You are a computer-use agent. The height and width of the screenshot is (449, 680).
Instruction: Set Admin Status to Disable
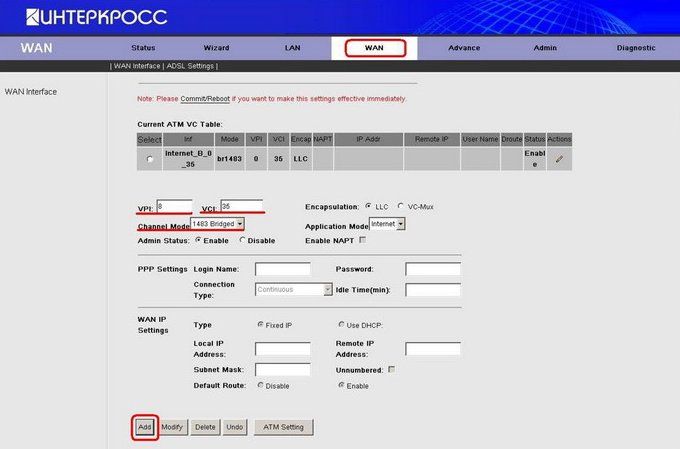pyautogui.click(x=242, y=240)
